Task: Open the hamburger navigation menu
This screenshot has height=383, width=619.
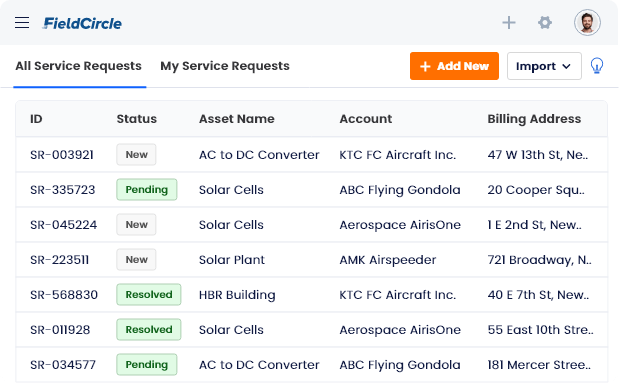Action: pyautogui.click(x=22, y=23)
